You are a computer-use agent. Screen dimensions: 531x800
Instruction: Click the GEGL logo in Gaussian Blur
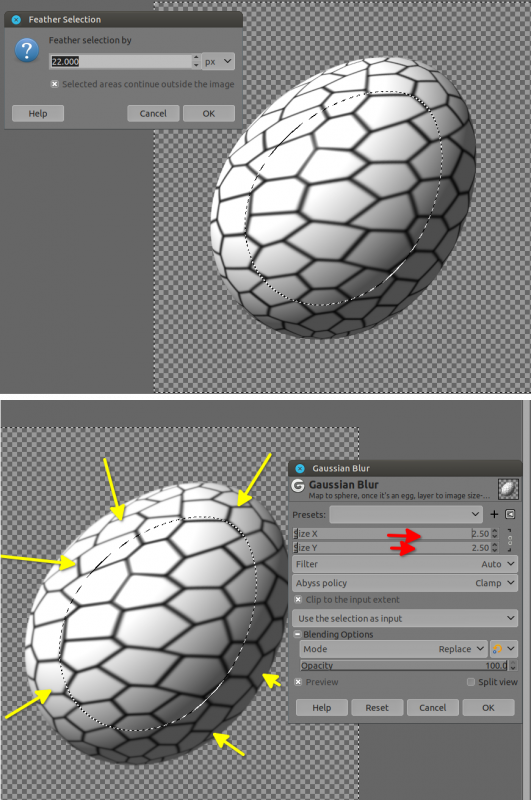tap(298, 486)
